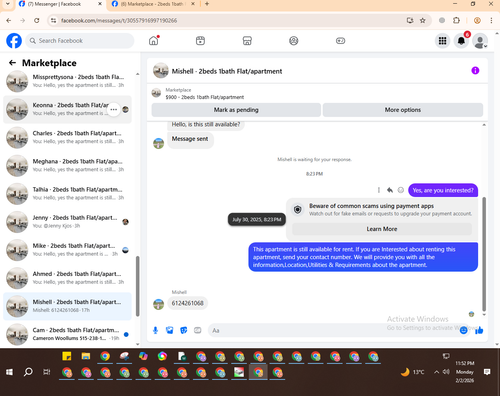Open the Facebook menu grid icon
The width and height of the screenshot is (500, 396).
point(442,41)
